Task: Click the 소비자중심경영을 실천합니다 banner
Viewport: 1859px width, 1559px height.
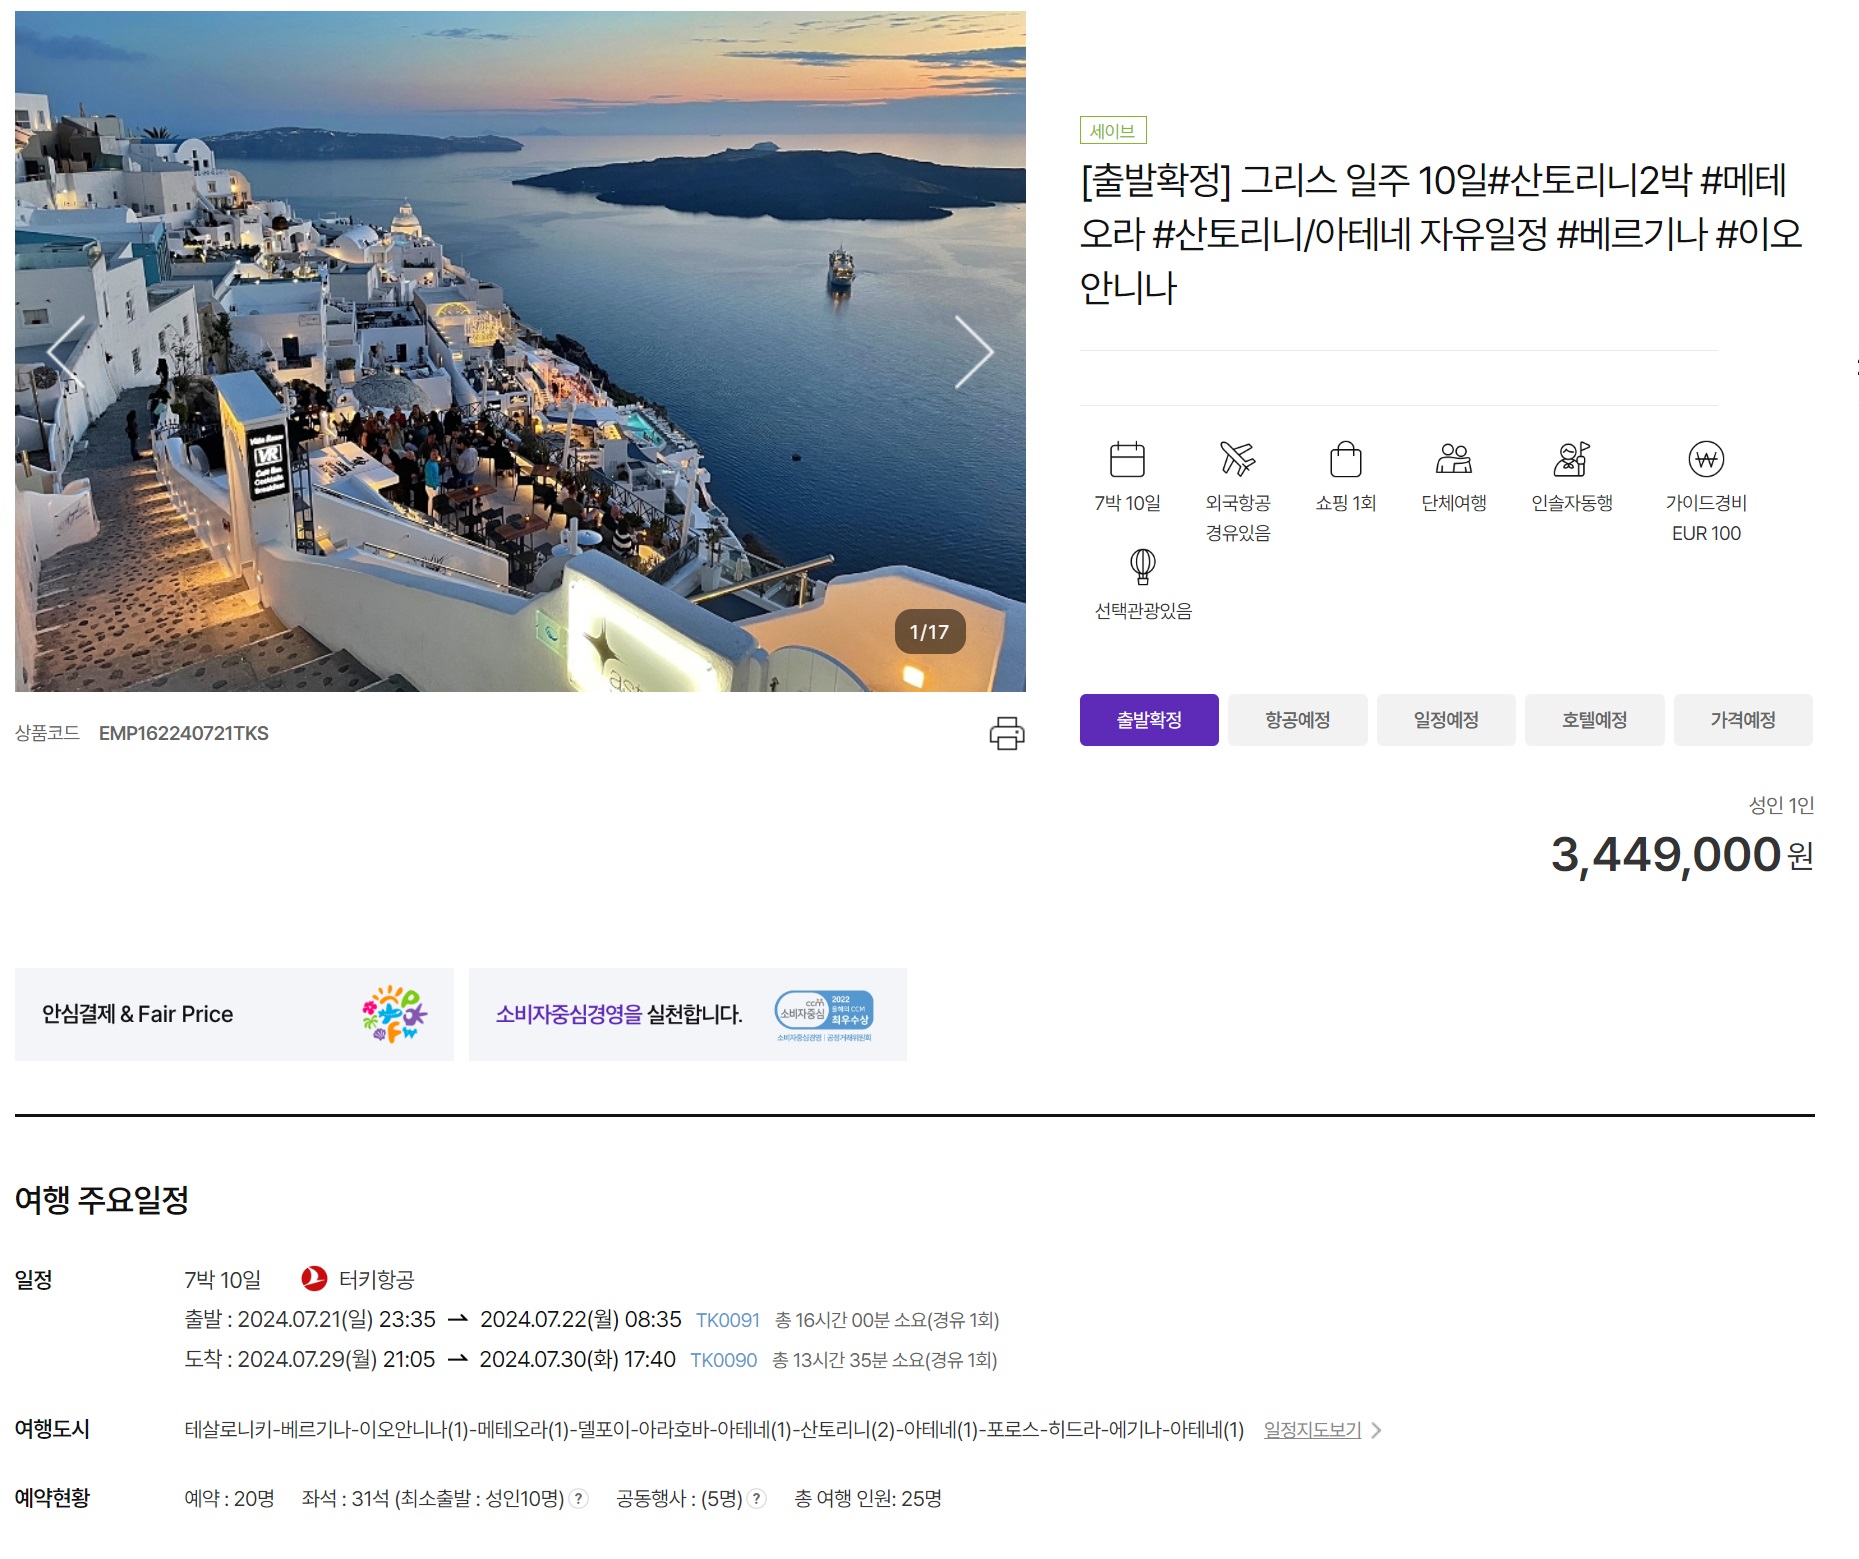Action: point(688,1014)
